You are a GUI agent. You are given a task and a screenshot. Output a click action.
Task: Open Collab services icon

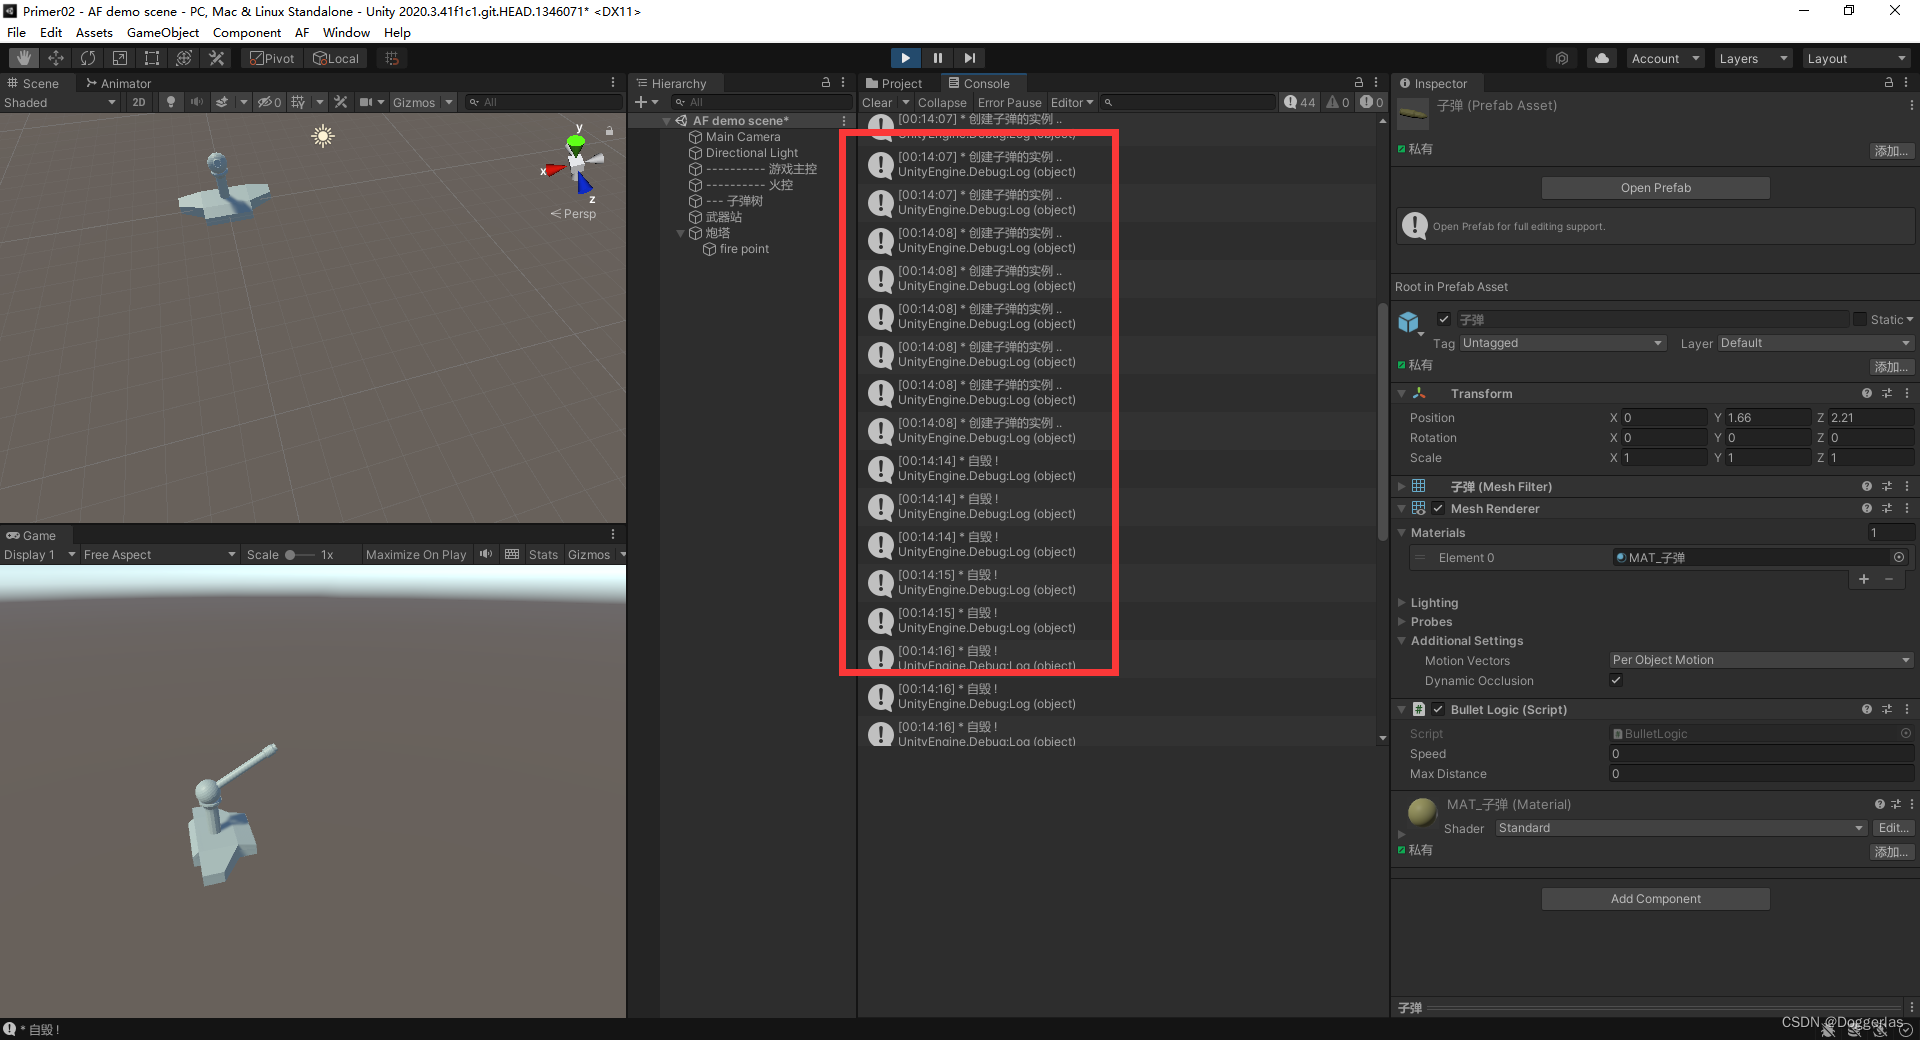tap(1562, 58)
